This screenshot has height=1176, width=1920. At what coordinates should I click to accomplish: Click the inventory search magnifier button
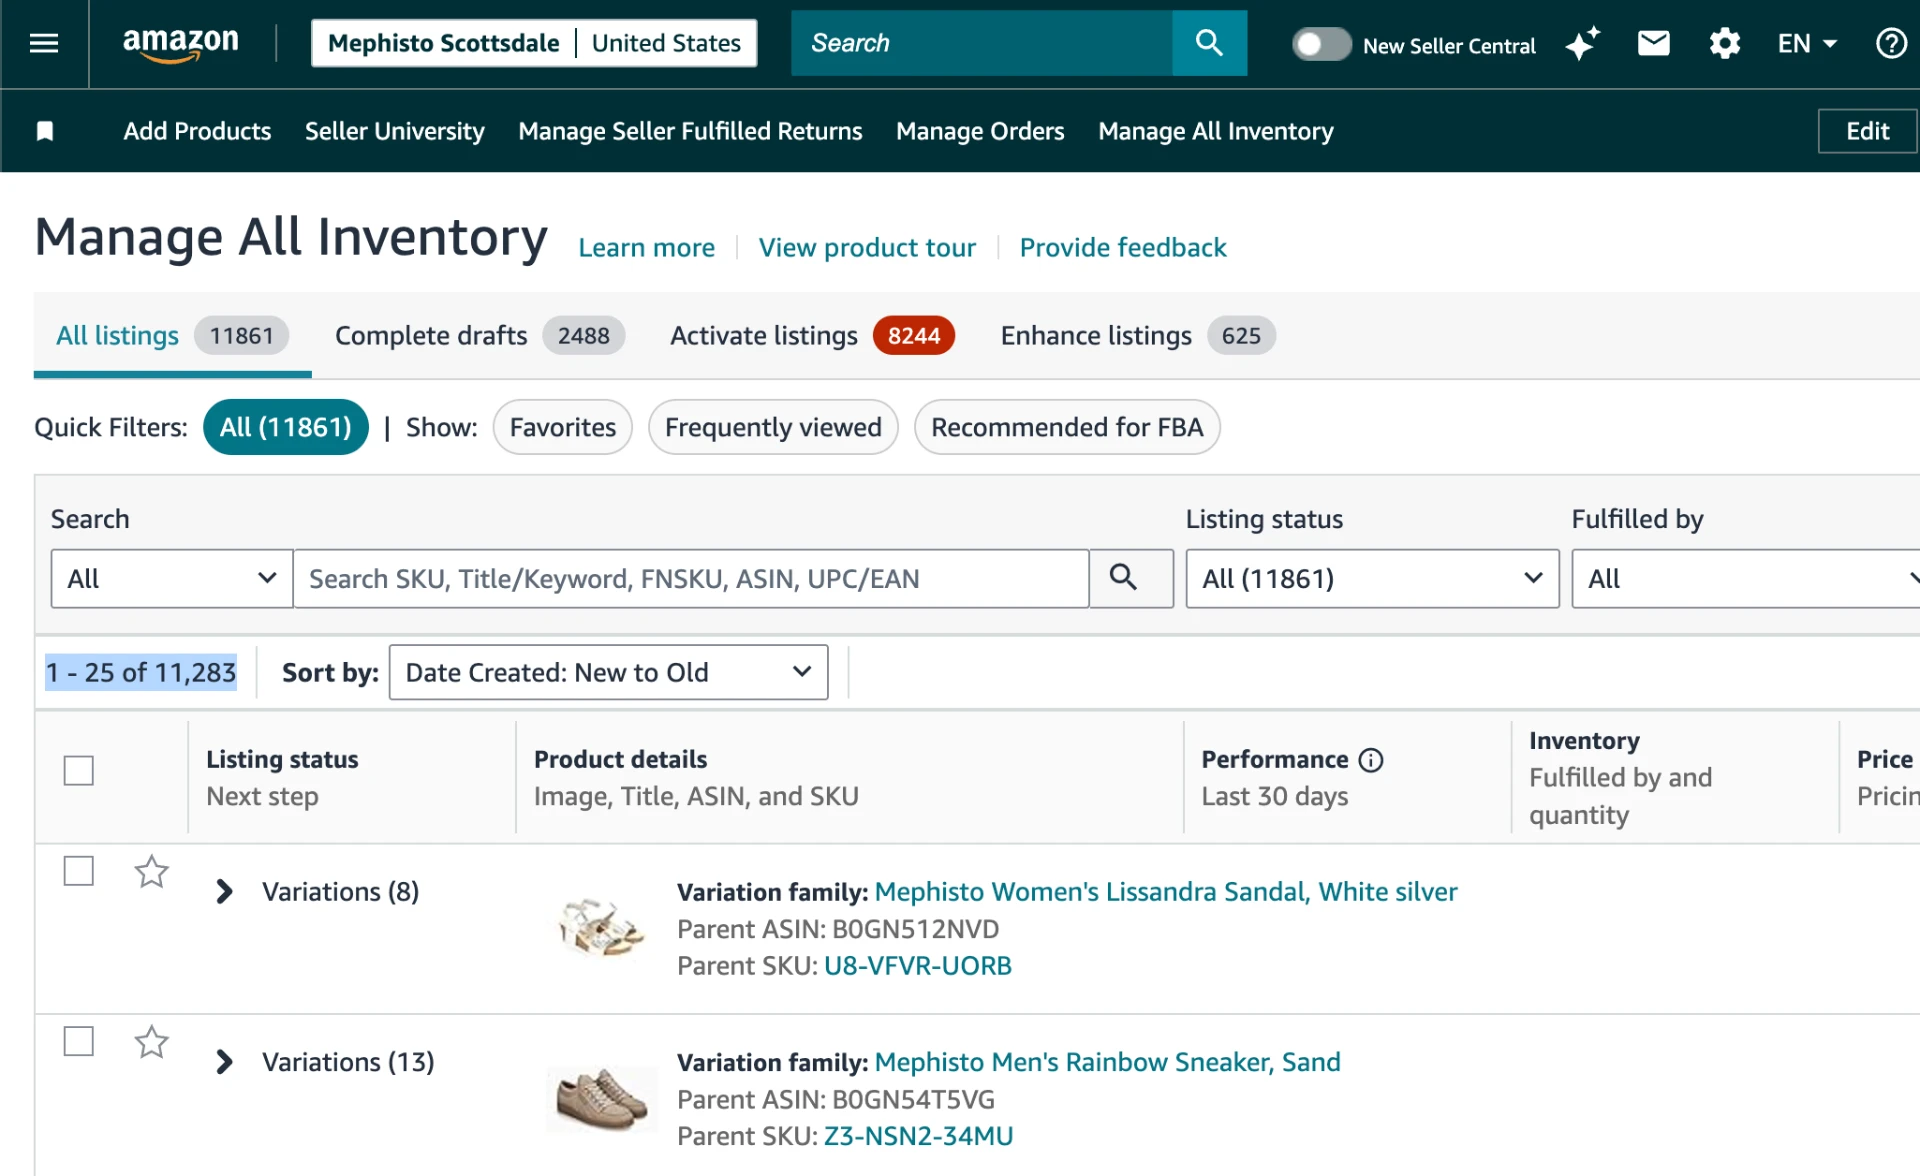point(1131,578)
